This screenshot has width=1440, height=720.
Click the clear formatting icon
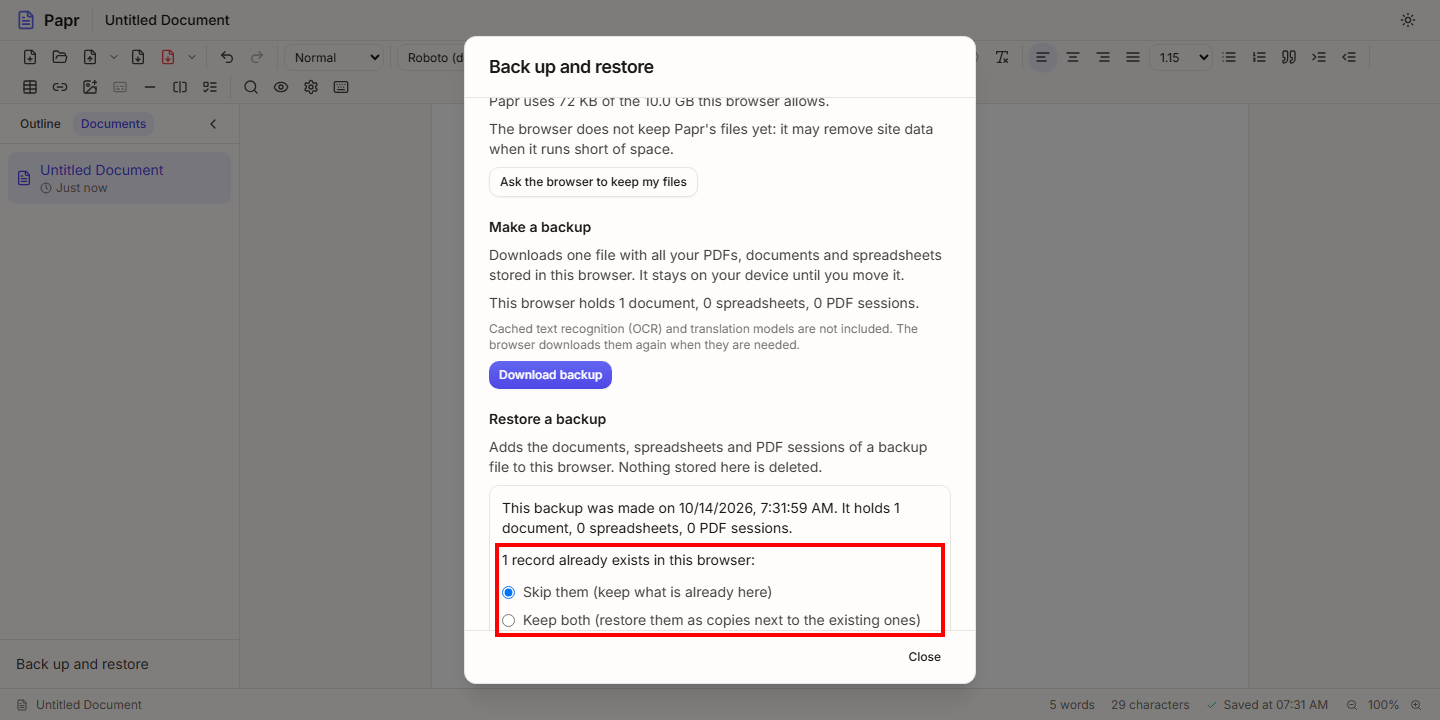click(x=1002, y=57)
